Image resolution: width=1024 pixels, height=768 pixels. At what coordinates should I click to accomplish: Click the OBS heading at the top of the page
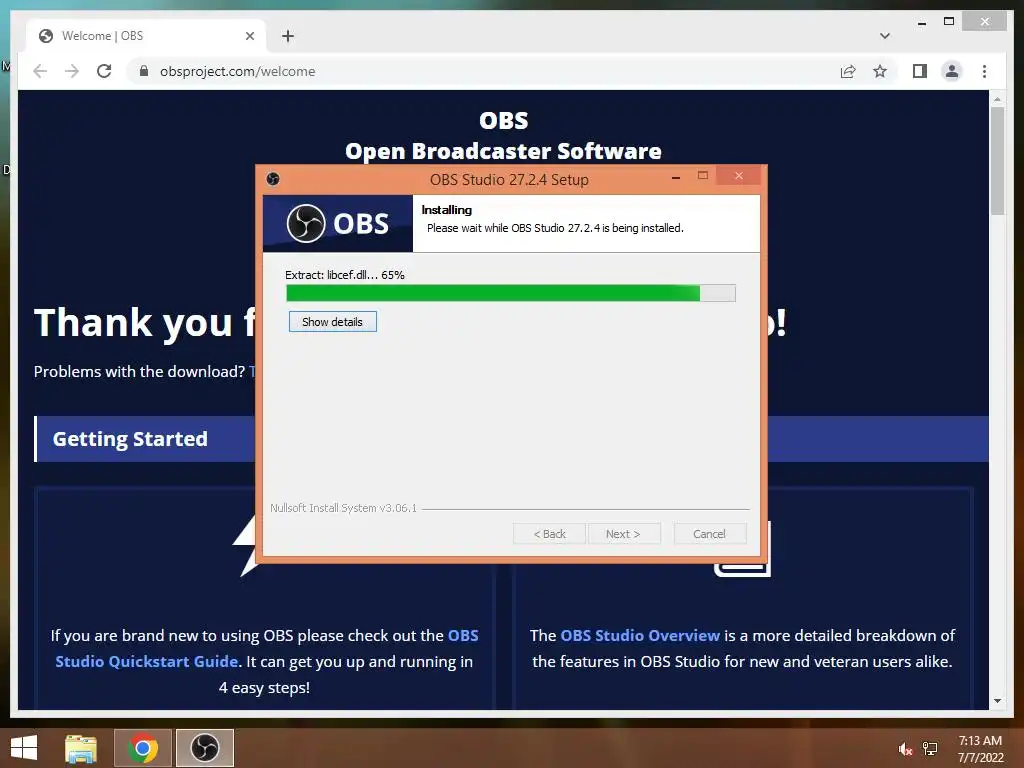504,120
